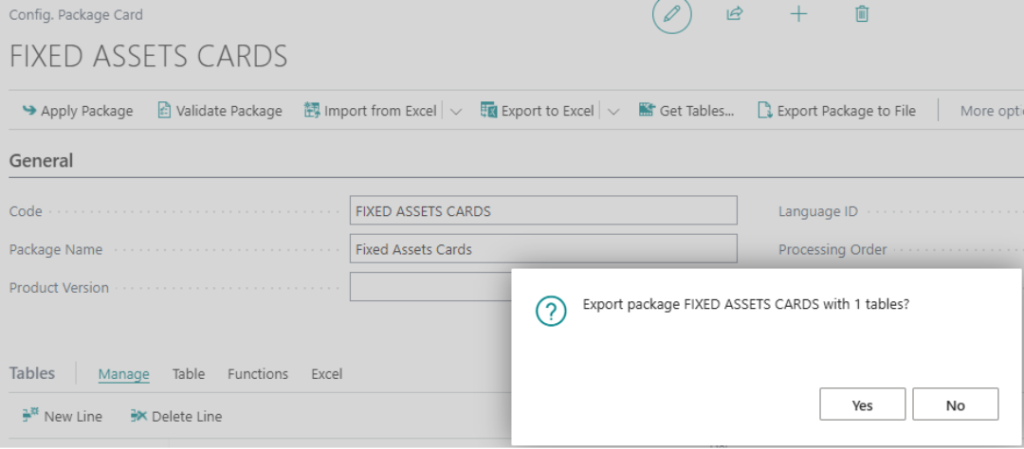Open the Excel menu in Tables
The image size is (1024, 449).
pos(326,374)
